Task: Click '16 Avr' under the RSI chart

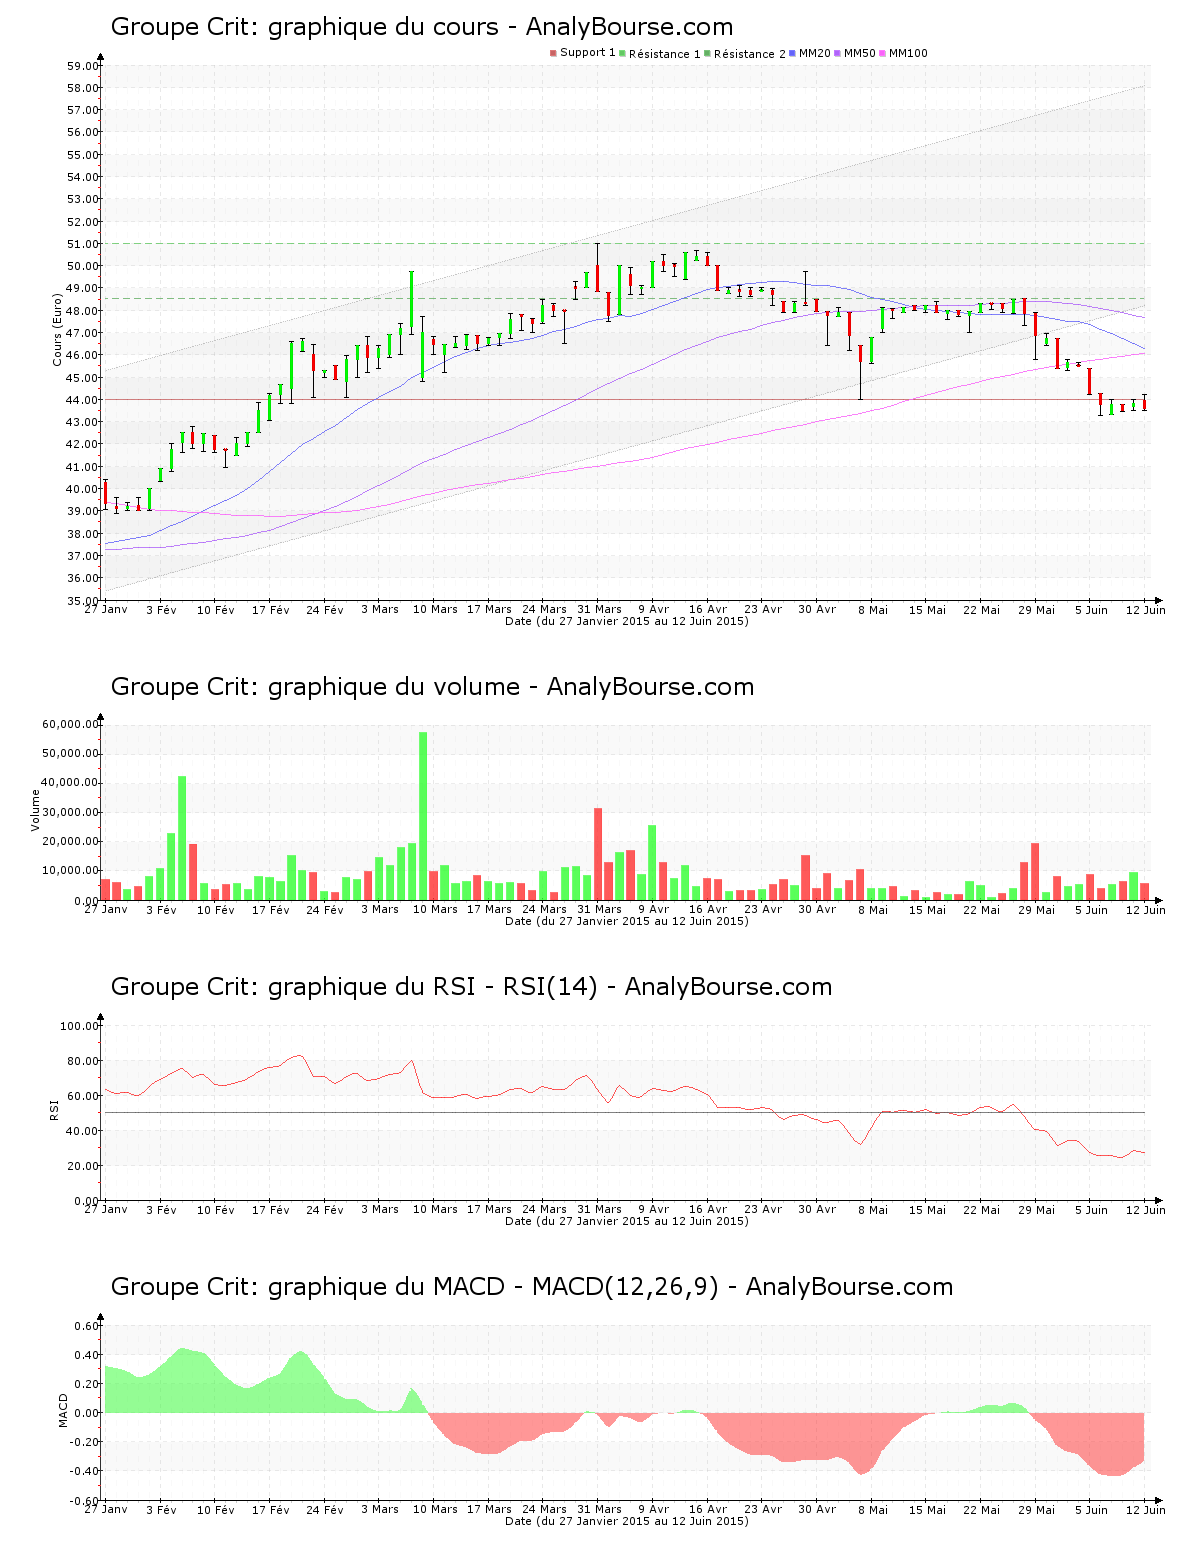Action: click(x=708, y=1210)
